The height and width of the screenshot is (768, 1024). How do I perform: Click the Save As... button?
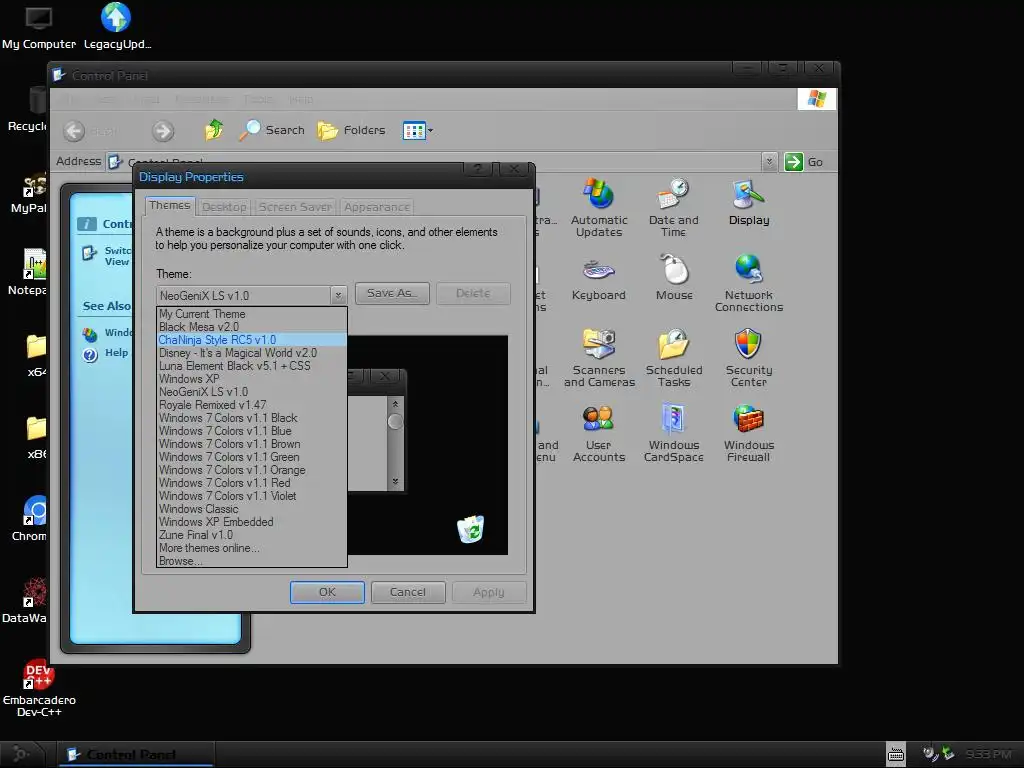392,293
